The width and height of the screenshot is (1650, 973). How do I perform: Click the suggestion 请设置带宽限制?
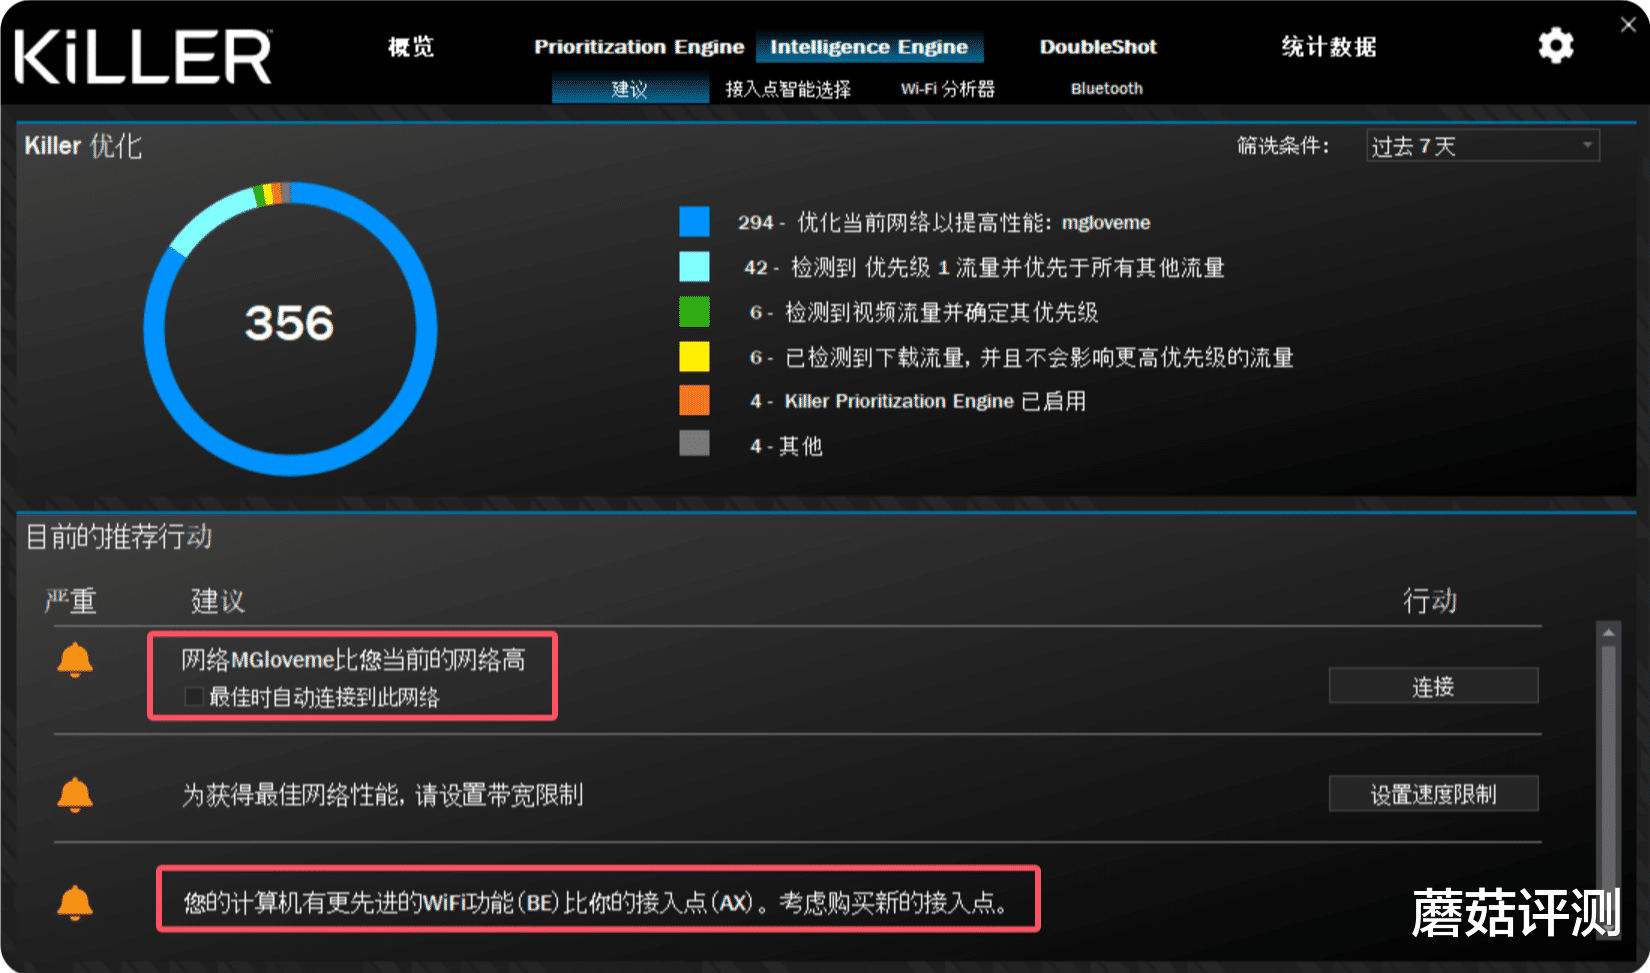tap(382, 795)
